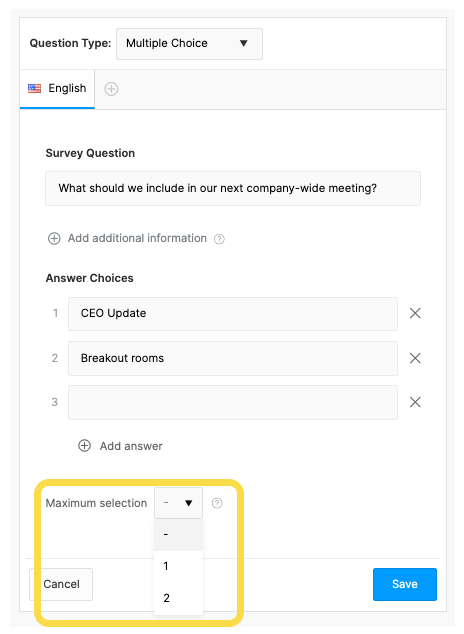Delete the empty third answer choice

coord(415,402)
